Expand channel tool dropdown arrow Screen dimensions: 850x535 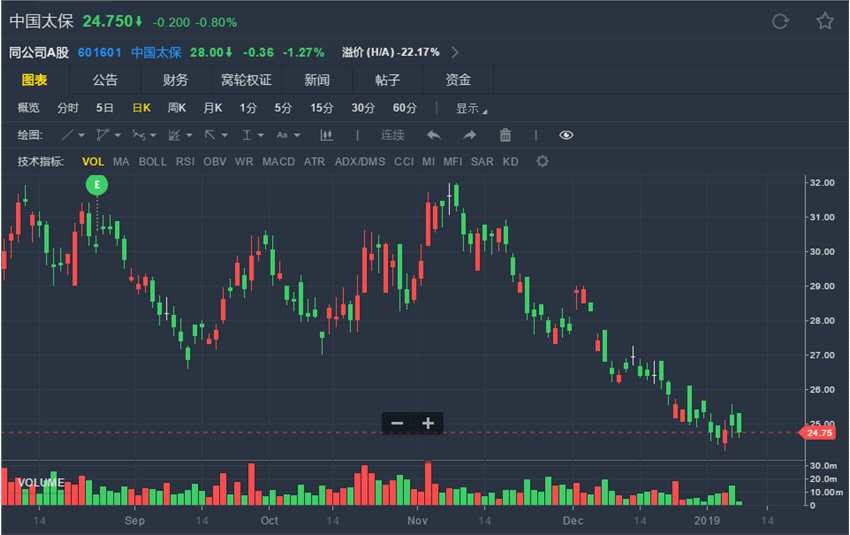point(117,135)
